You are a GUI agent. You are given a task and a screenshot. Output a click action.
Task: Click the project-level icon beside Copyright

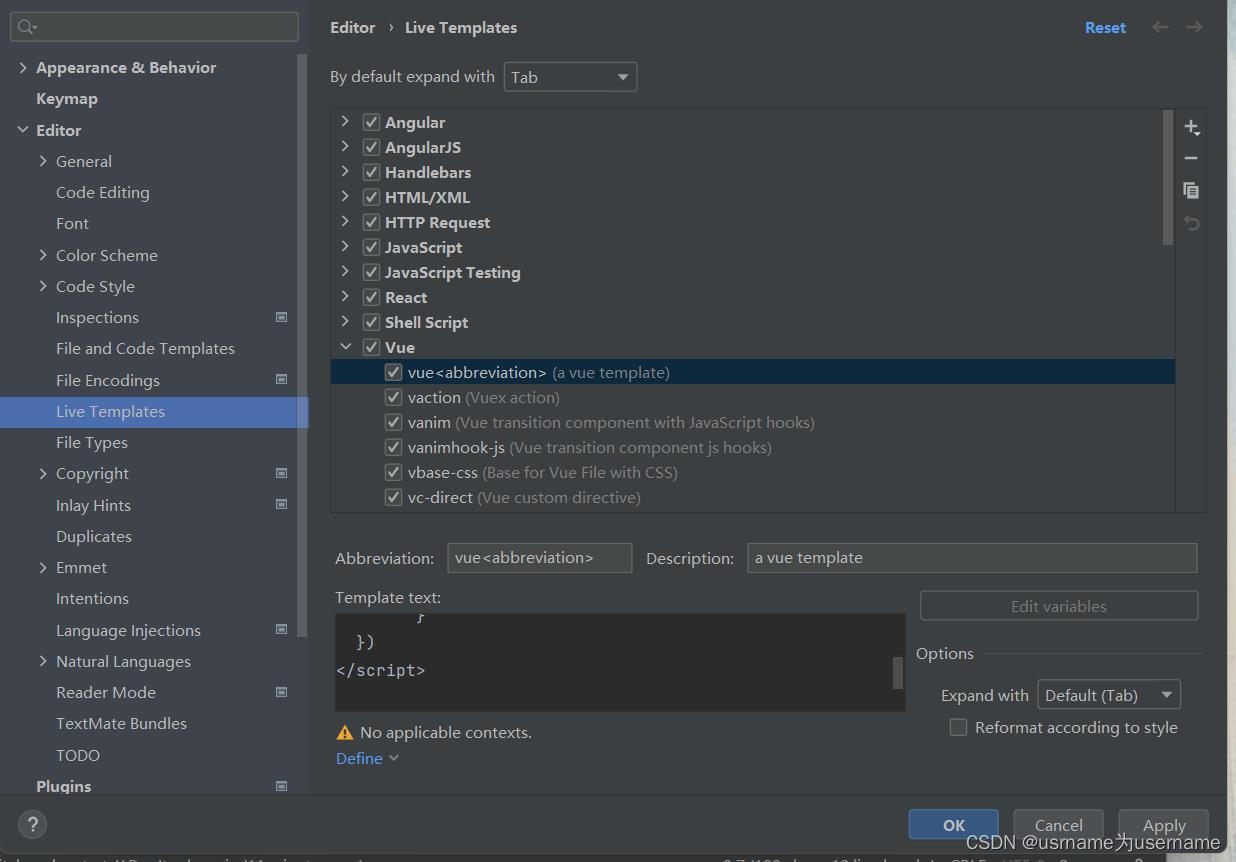click(281, 473)
